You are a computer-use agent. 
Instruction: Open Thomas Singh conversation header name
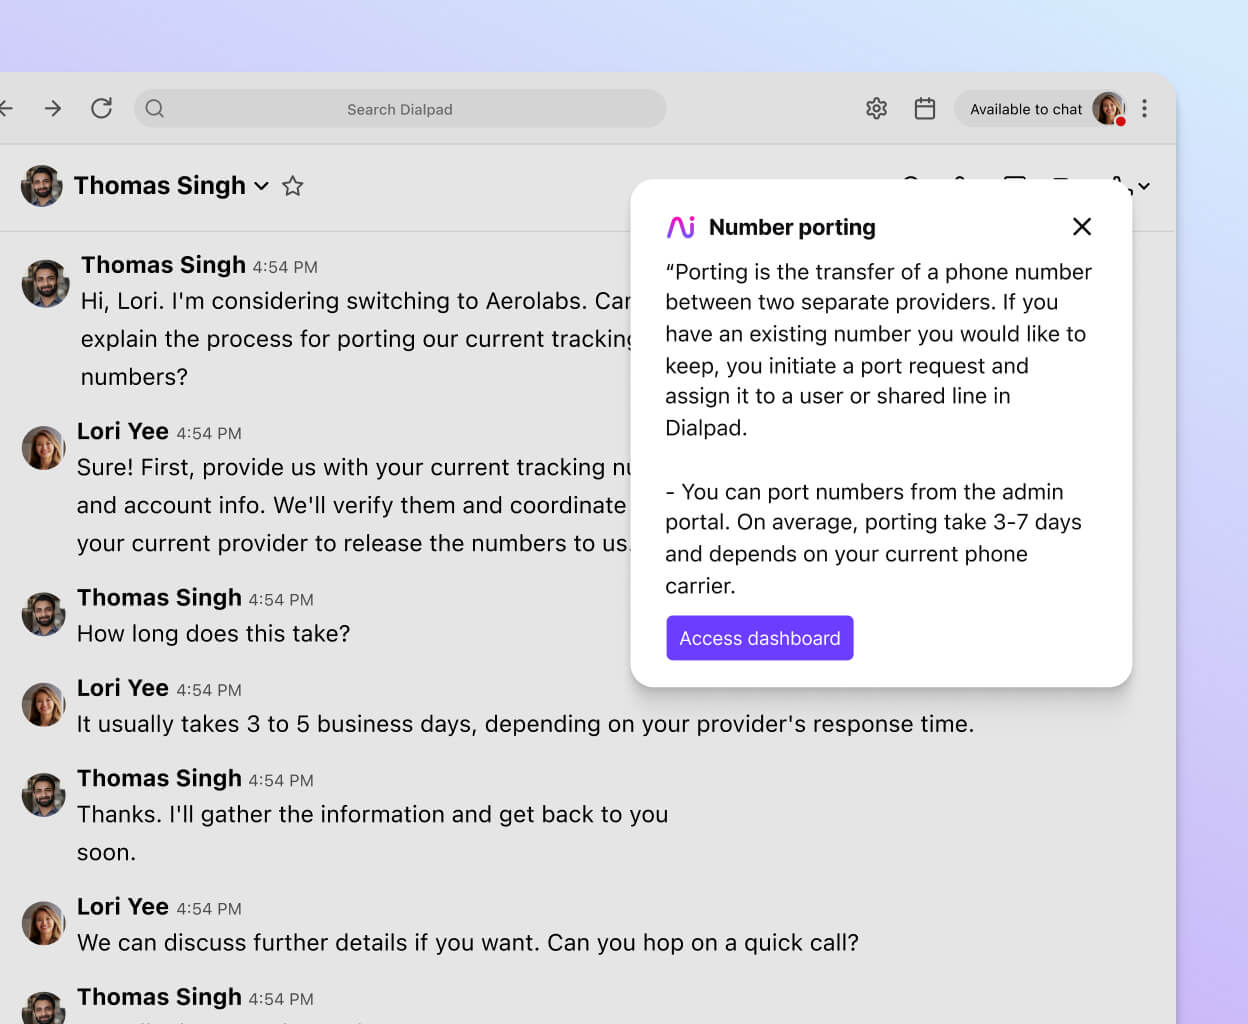(160, 186)
